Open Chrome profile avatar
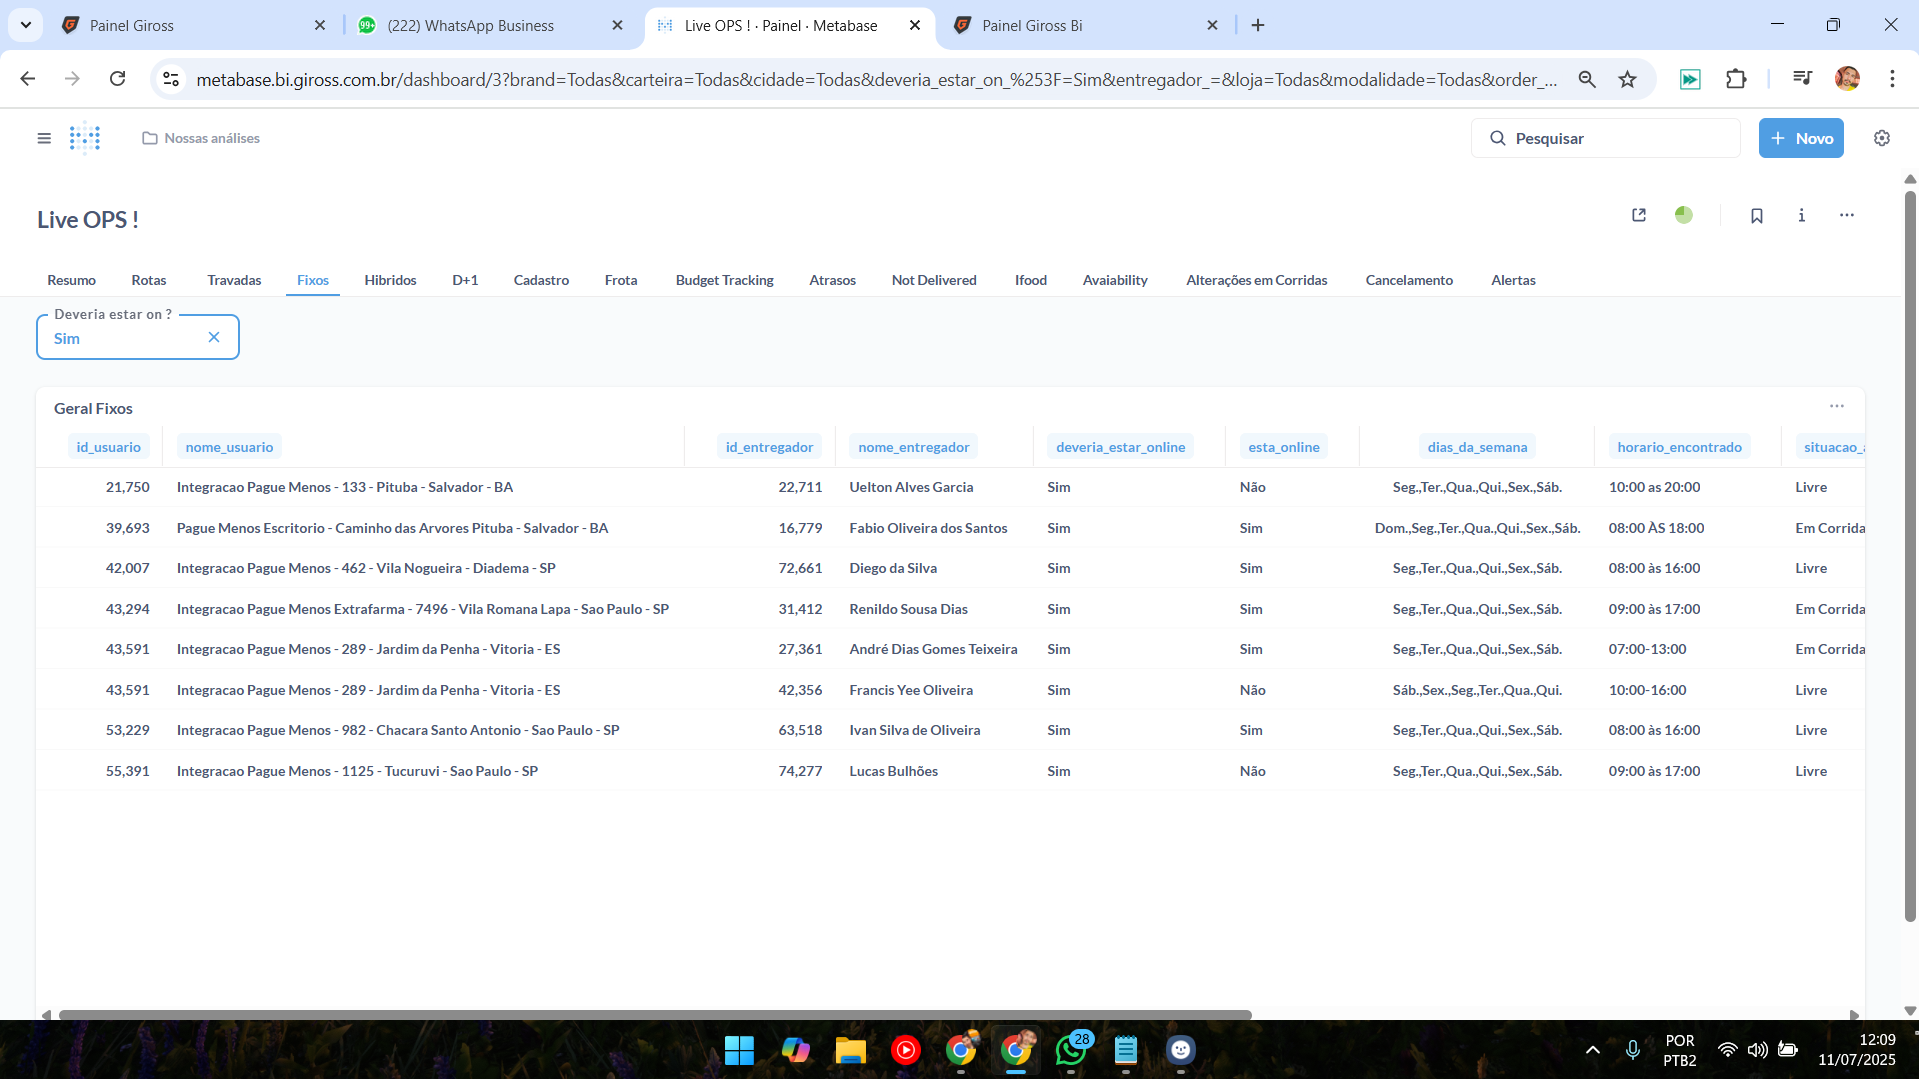The height and width of the screenshot is (1079, 1919). tap(1847, 79)
